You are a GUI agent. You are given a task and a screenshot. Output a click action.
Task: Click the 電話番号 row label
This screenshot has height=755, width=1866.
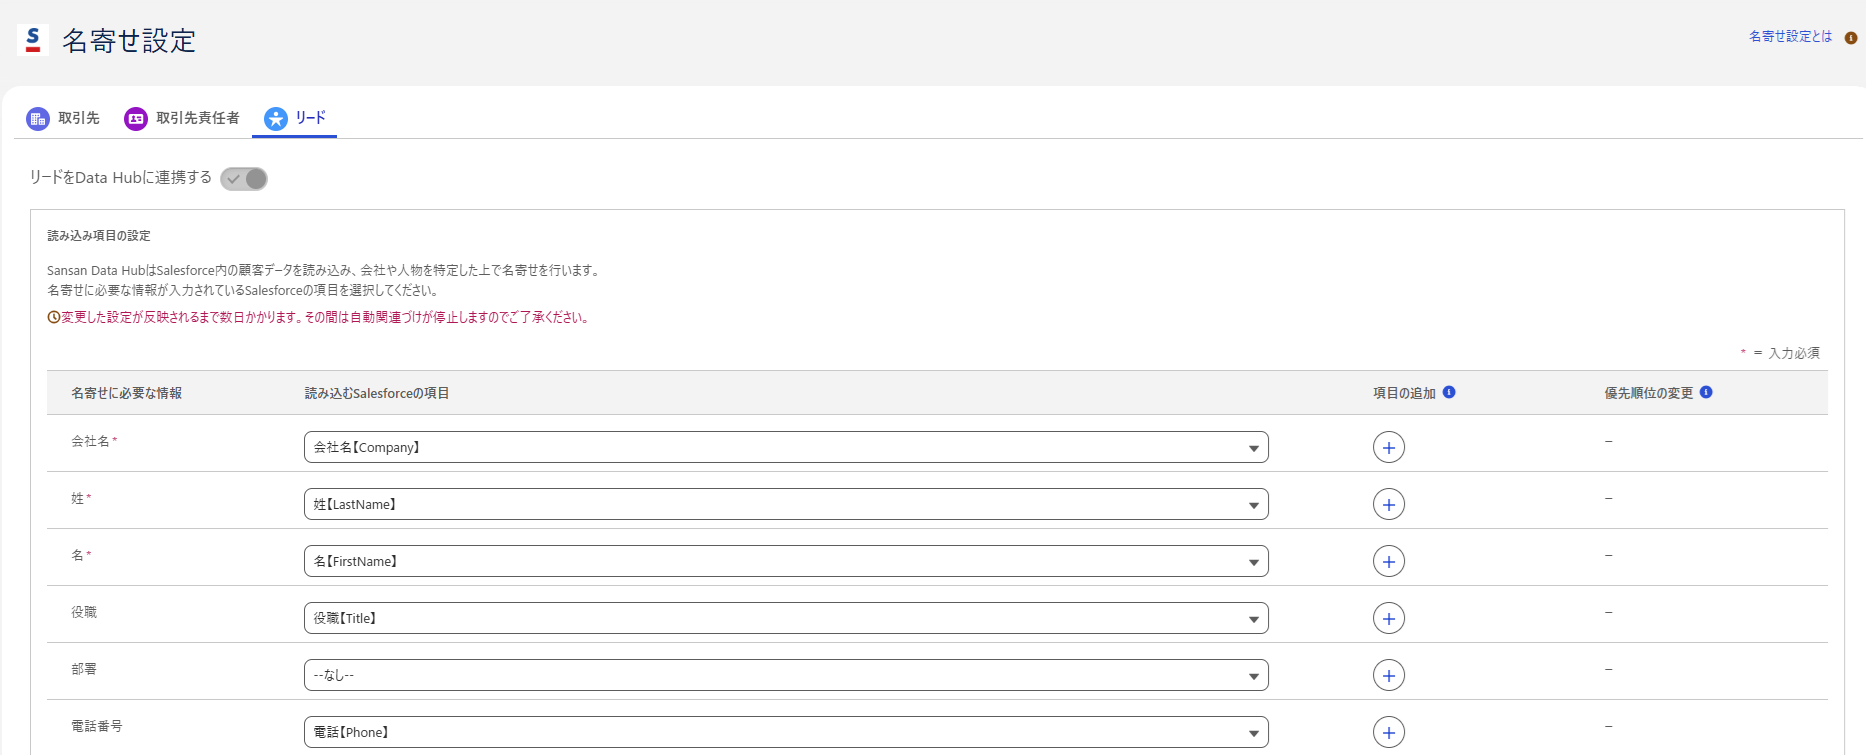click(97, 726)
